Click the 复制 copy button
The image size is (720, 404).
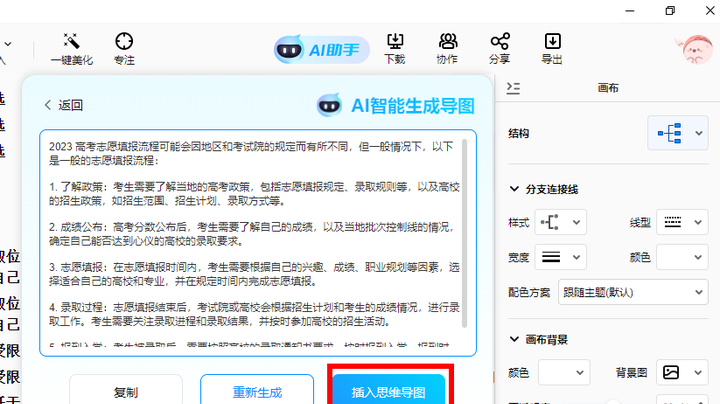pos(126,390)
